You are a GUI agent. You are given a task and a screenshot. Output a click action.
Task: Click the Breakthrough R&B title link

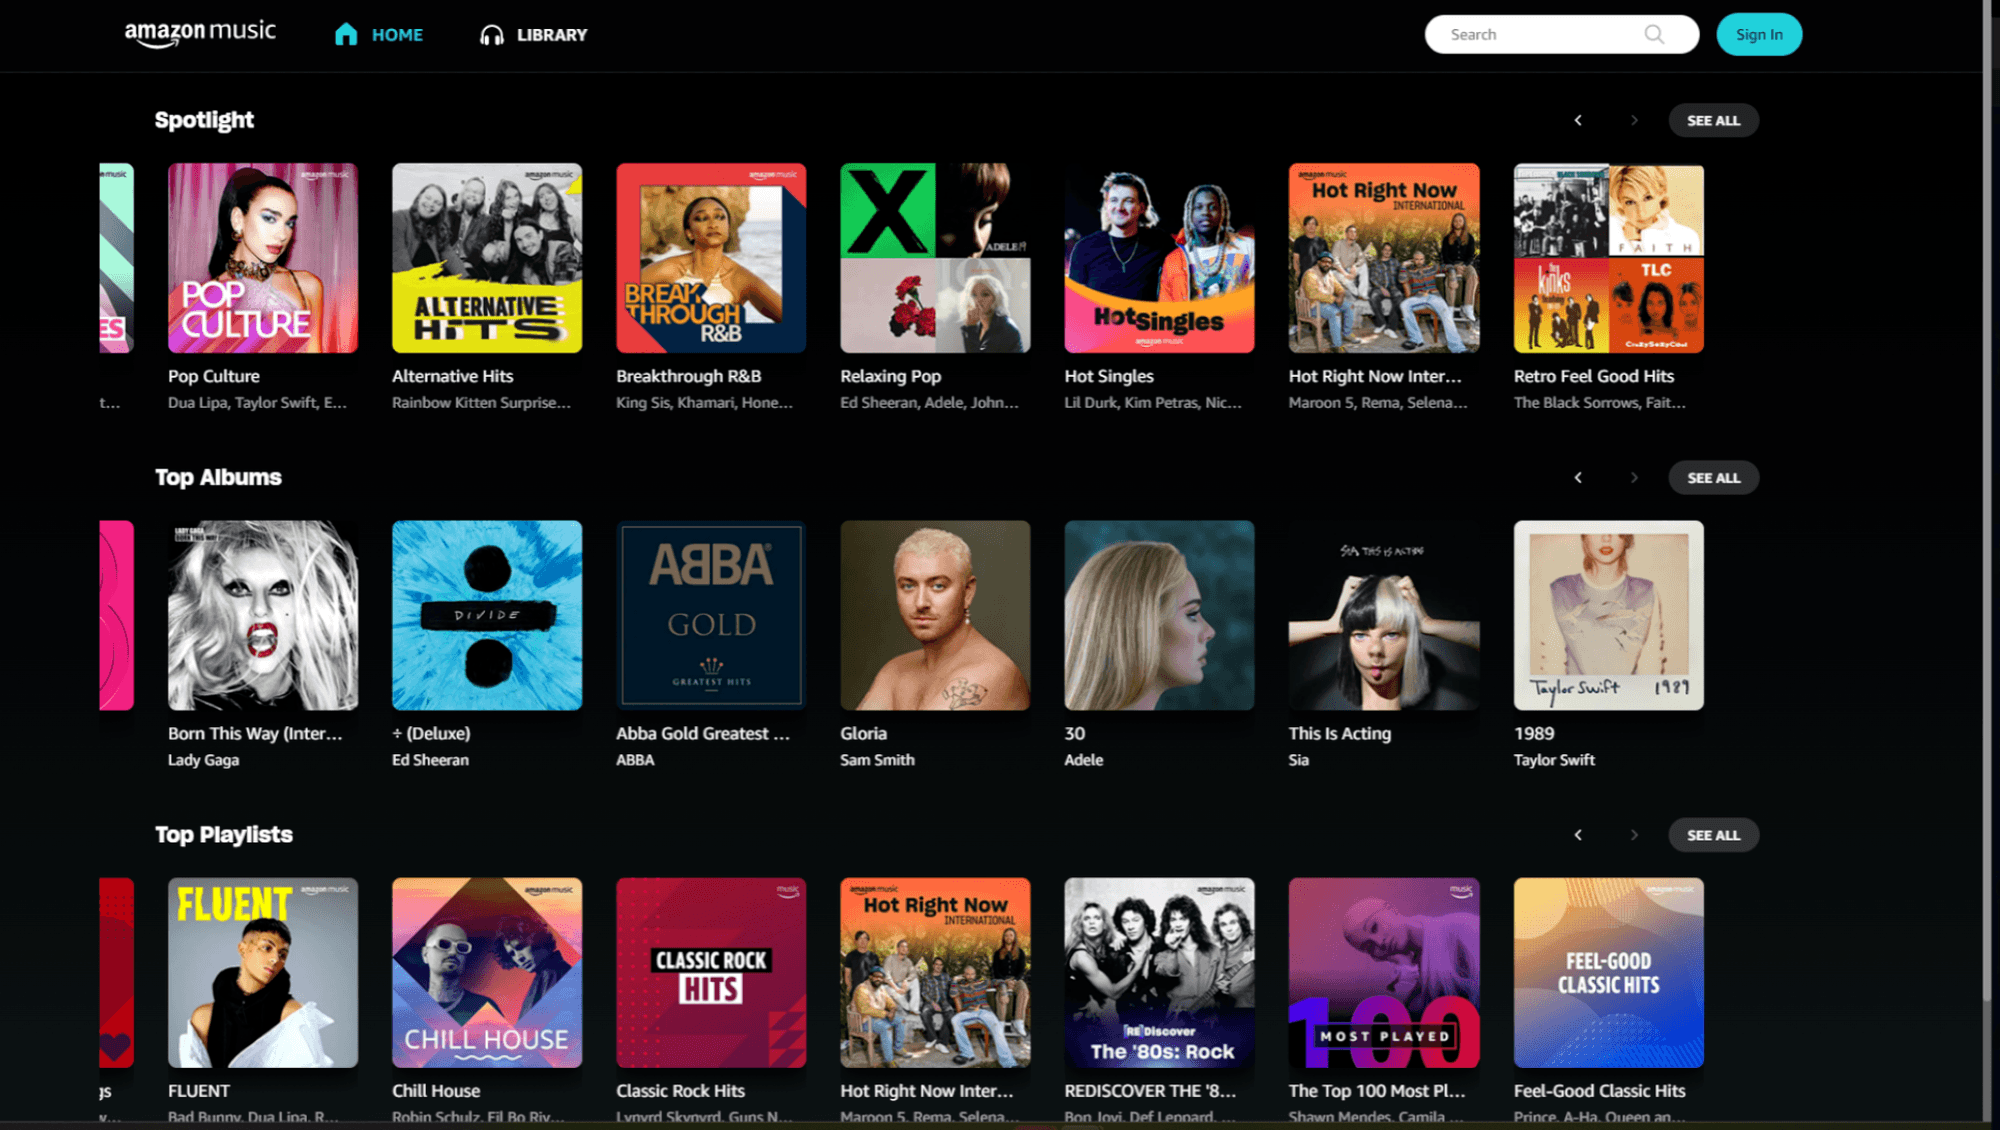pos(689,376)
